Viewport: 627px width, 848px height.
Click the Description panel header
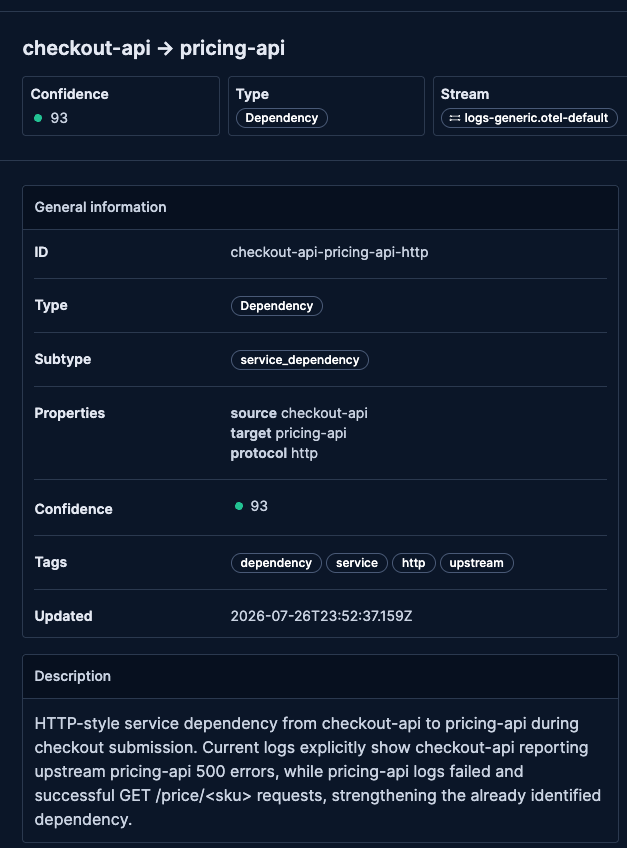click(x=320, y=677)
